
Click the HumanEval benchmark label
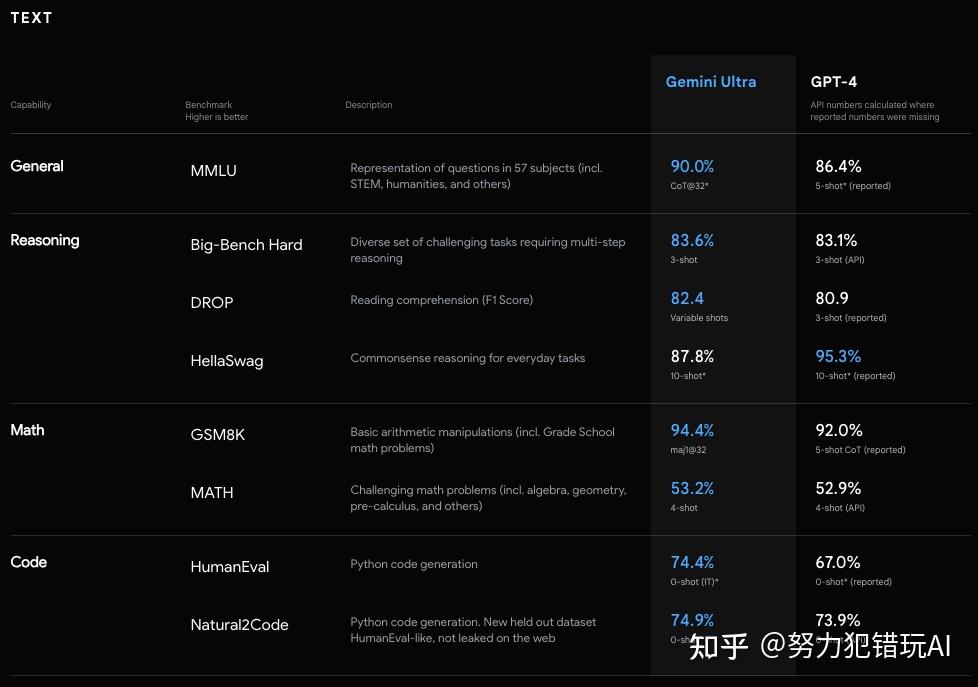point(229,567)
